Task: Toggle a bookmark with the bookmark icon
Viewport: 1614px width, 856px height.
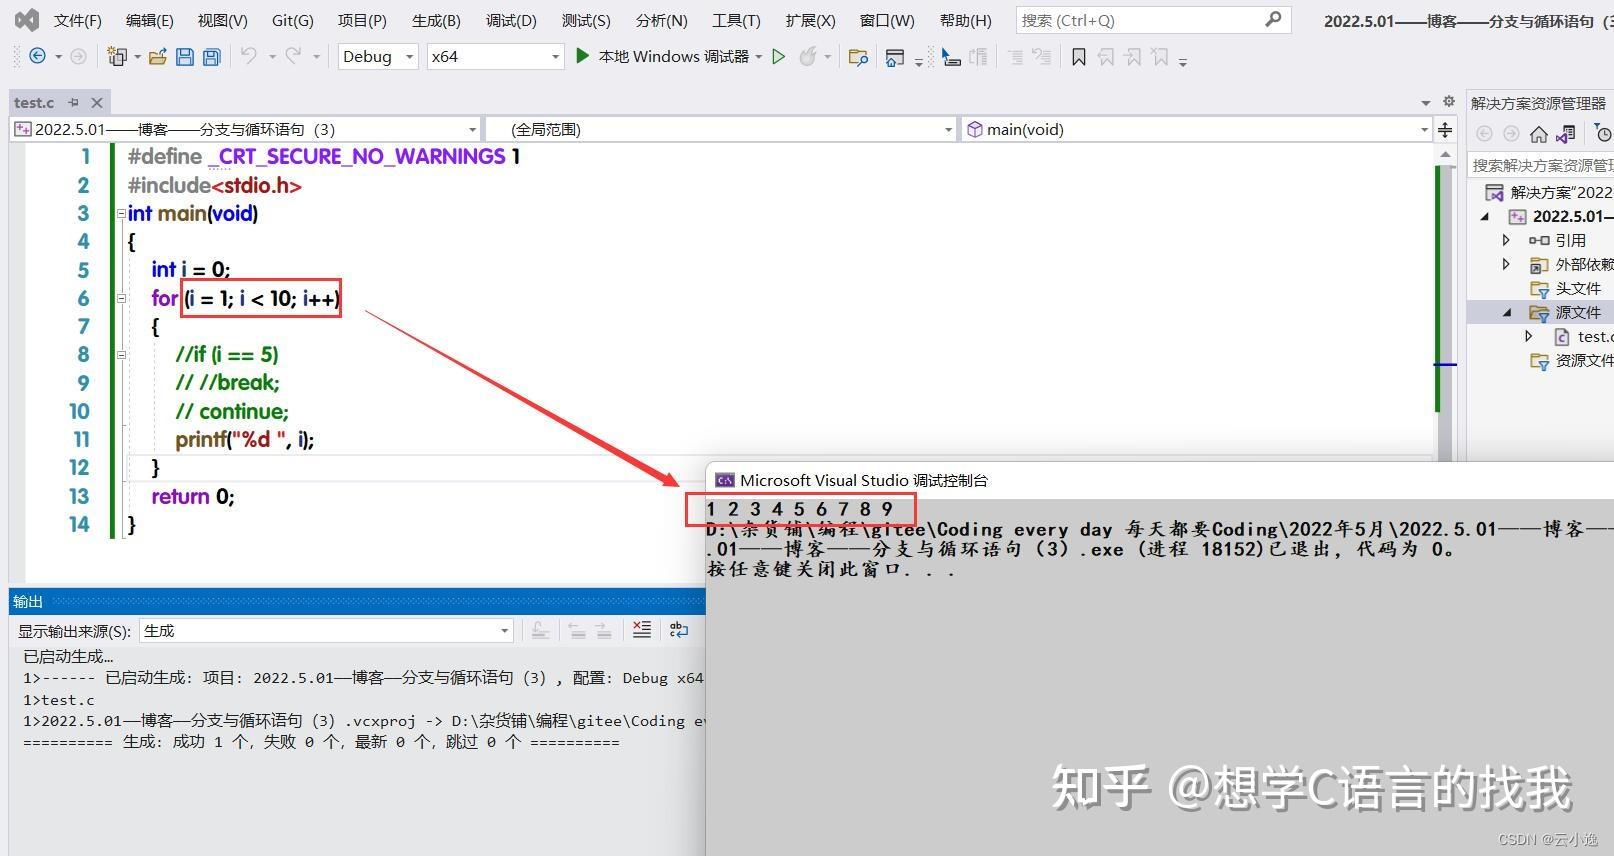Action: [1078, 57]
